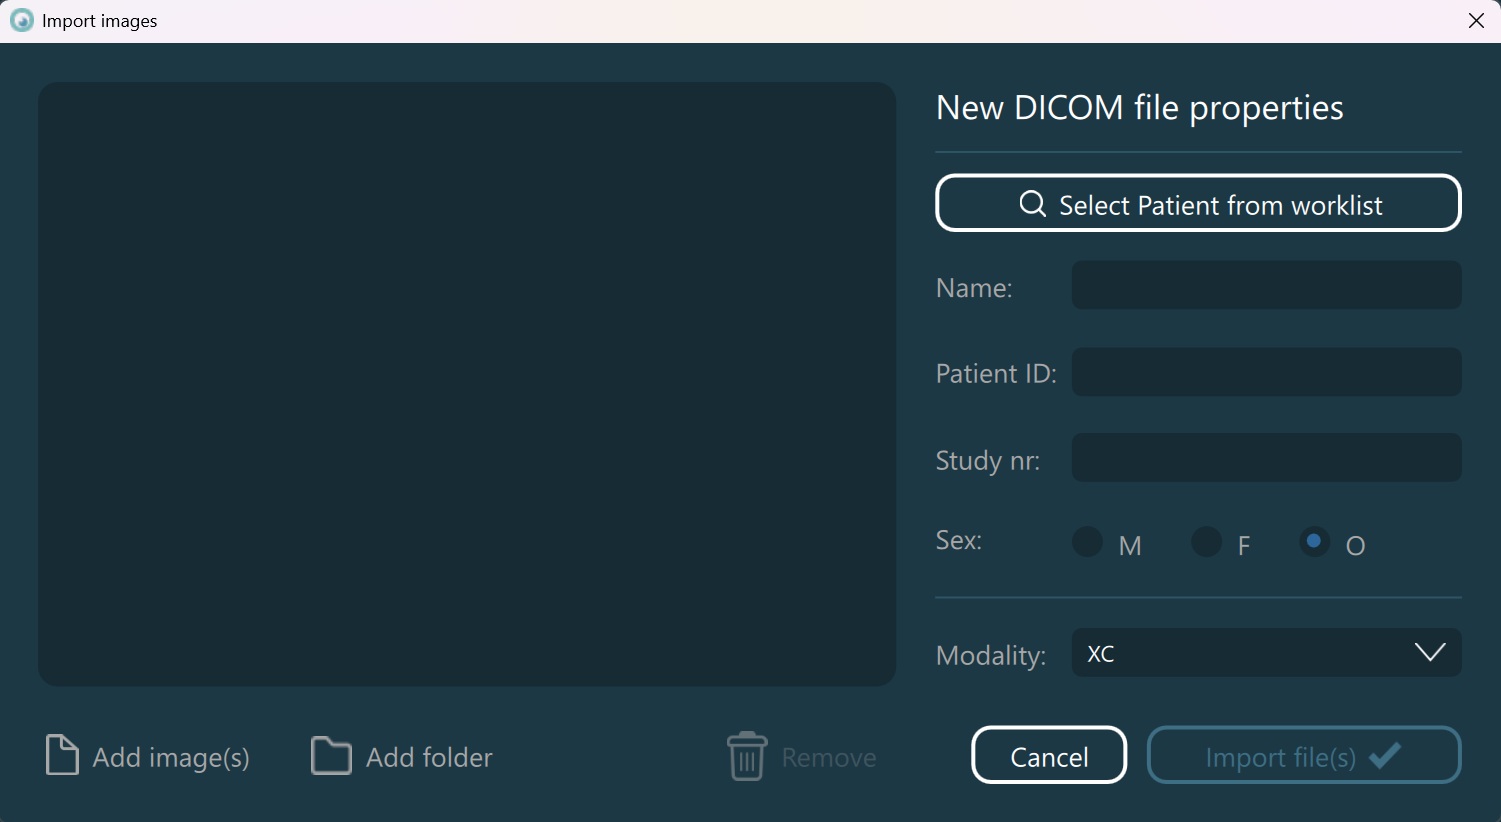Image resolution: width=1501 pixels, height=822 pixels.
Task: Click into the Patient ID field
Action: pyautogui.click(x=1266, y=372)
